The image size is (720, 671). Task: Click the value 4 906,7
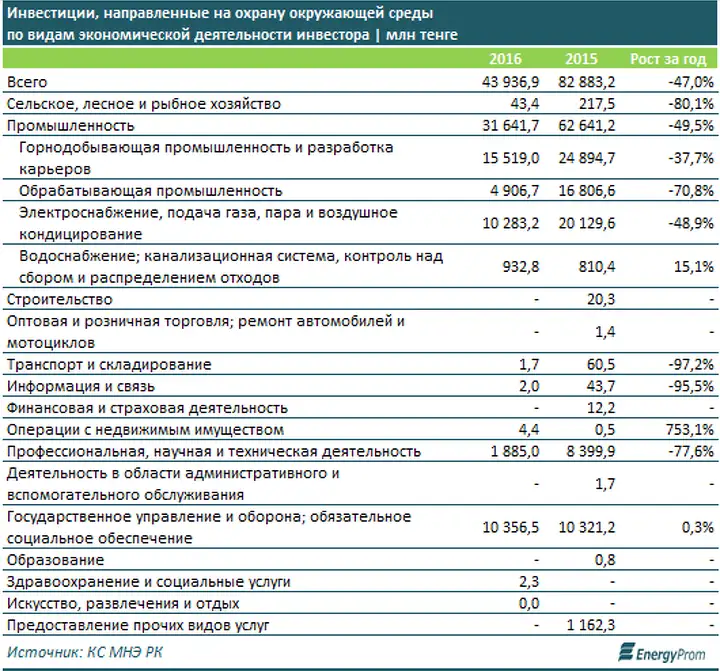coord(514,191)
